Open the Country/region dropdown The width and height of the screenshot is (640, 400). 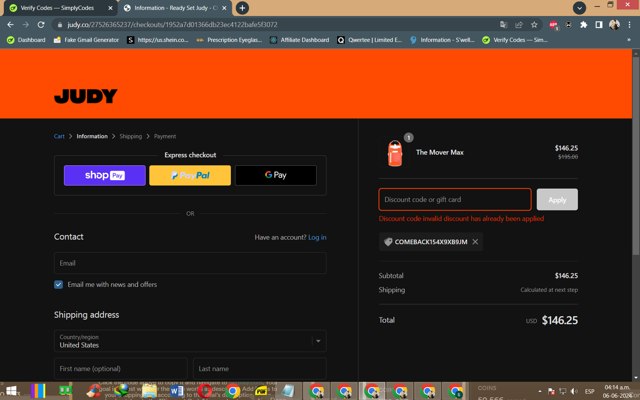point(190,341)
